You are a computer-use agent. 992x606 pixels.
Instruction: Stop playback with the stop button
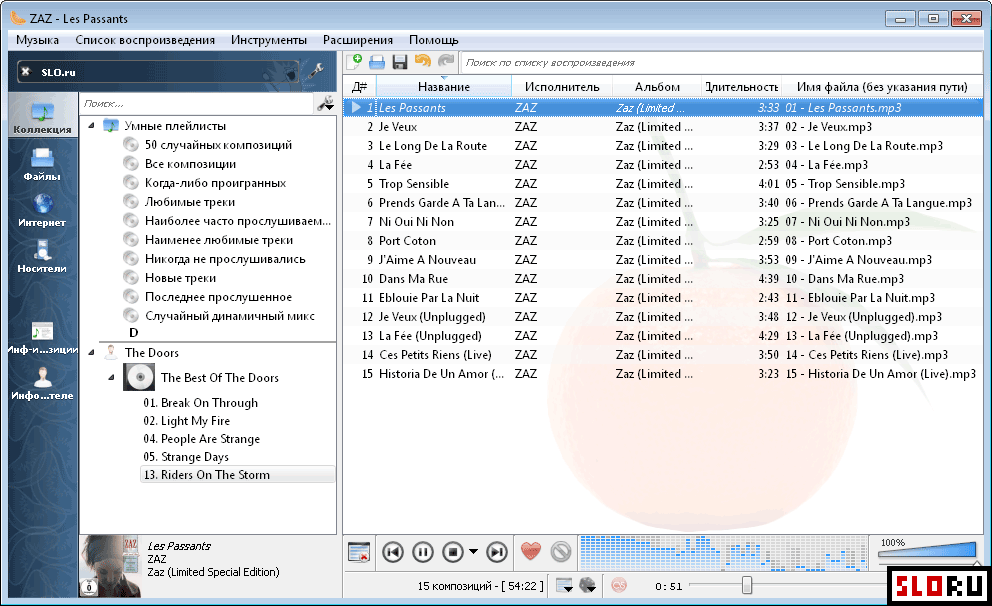453,552
